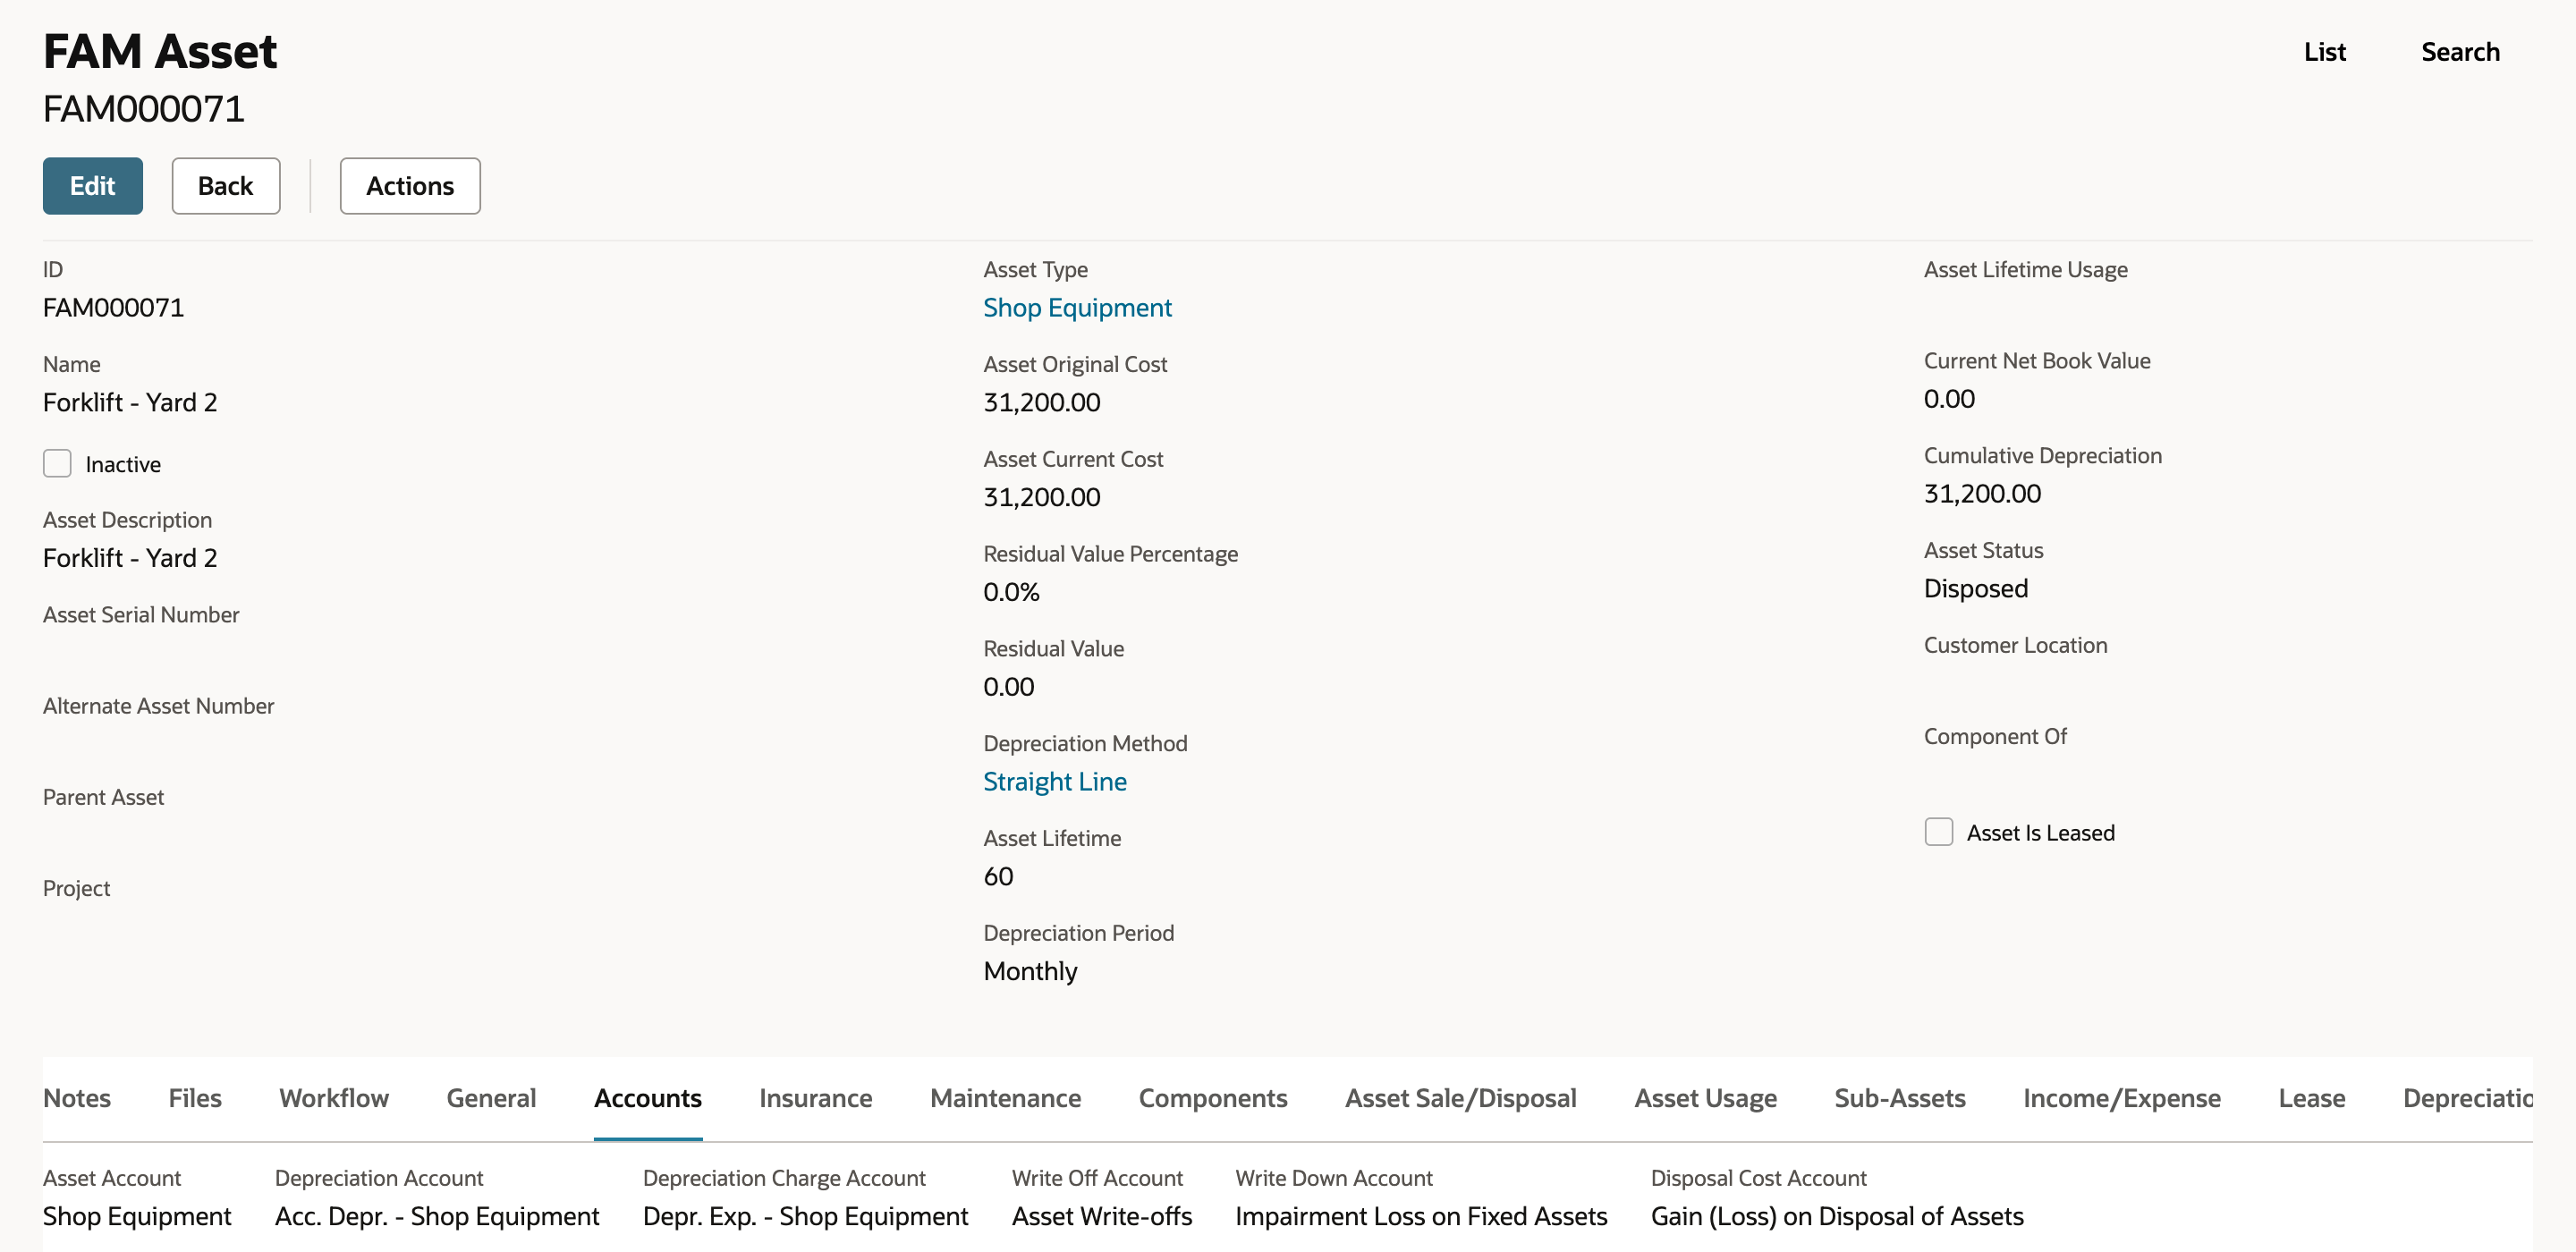
Task: Click the Asset Status value Disposed
Action: (1975, 588)
